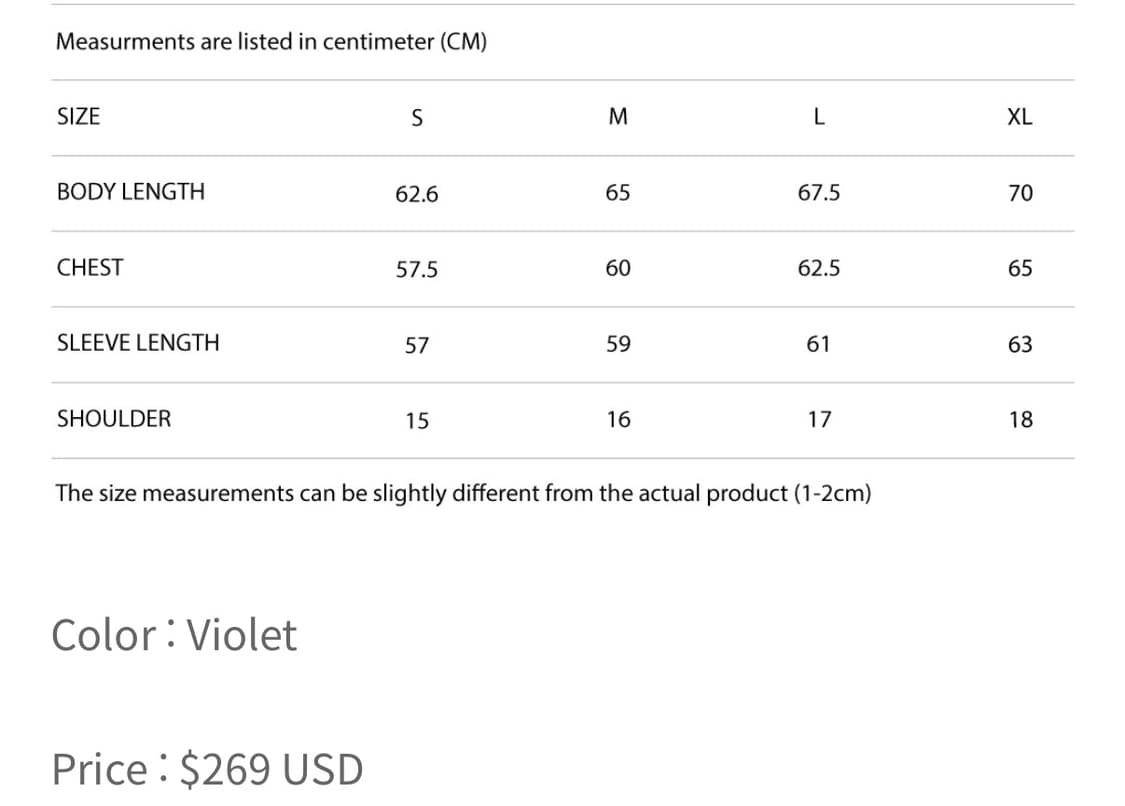Click the Price: $269 USD text
The image size is (1125, 806).
(208, 769)
